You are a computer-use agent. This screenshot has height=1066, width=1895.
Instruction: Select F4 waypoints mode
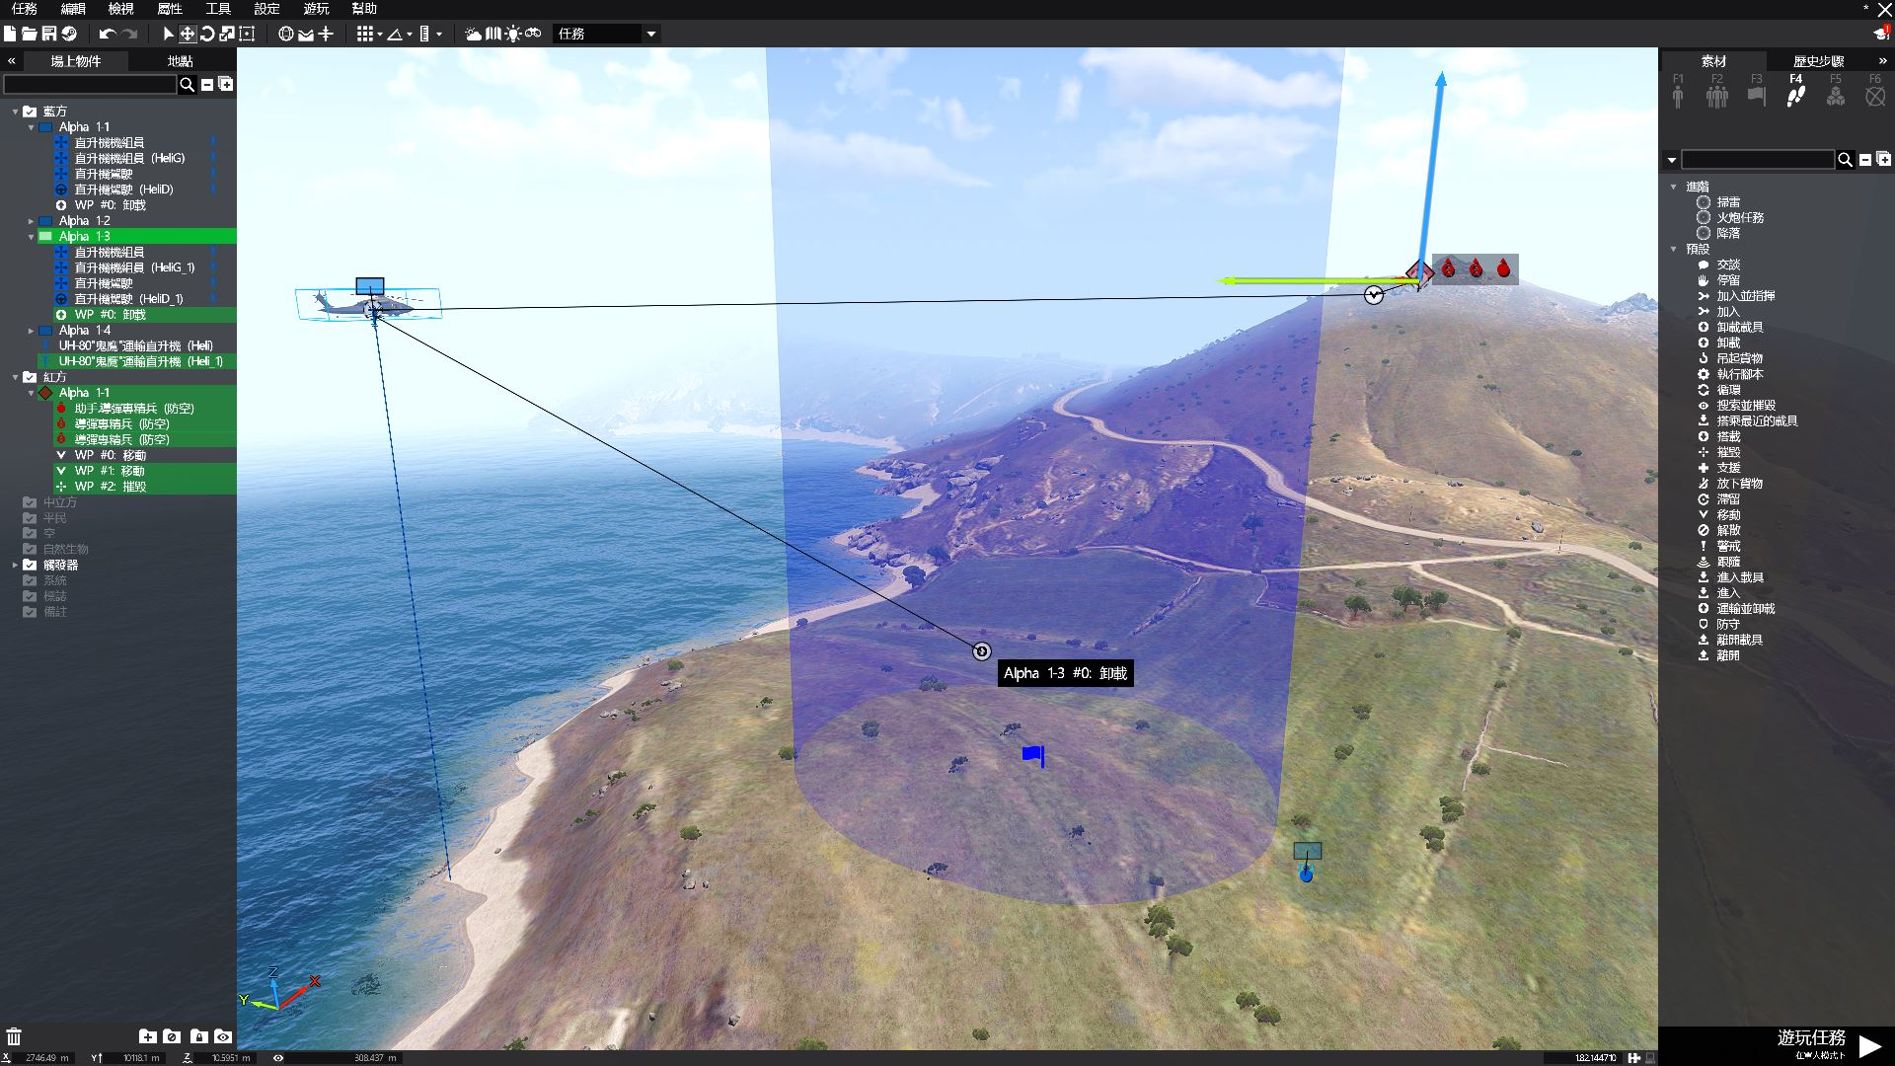pos(1796,91)
